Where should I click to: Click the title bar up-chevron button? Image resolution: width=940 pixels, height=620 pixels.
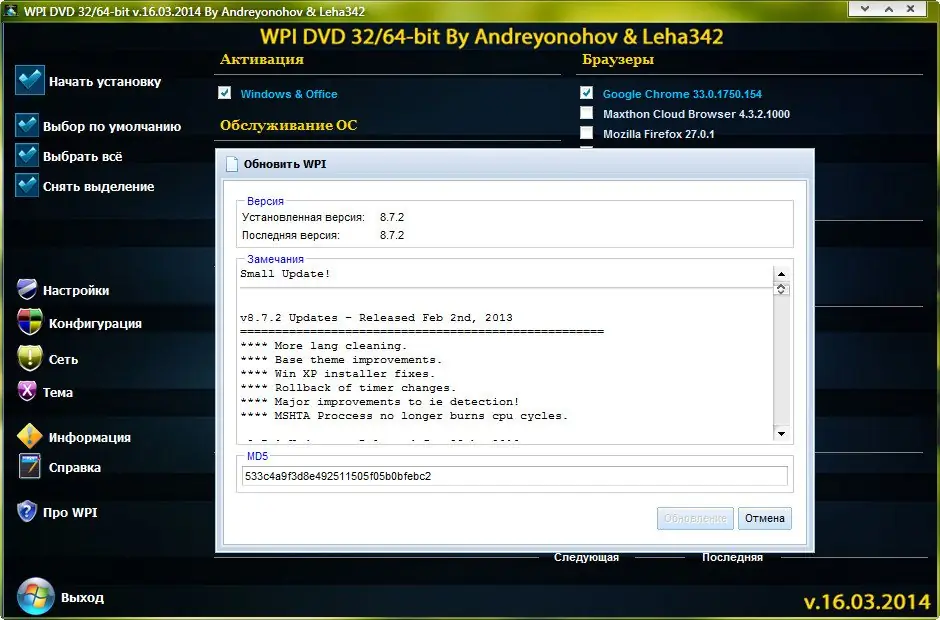888,8
